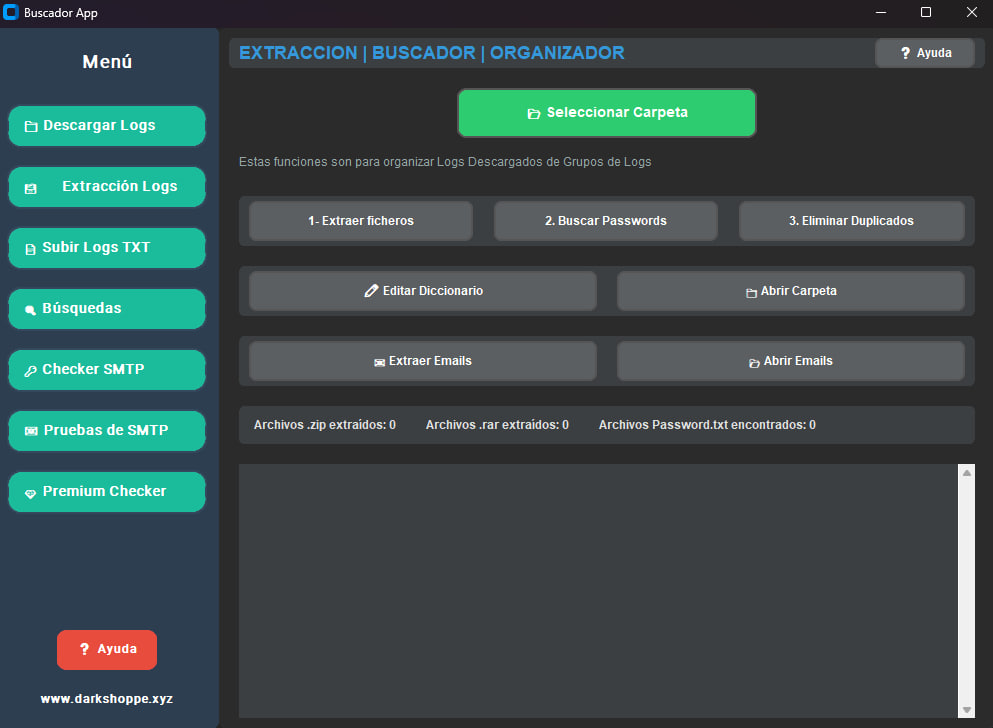
Task: Open Subir Logs TXT via its file icon
Action: 29,247
